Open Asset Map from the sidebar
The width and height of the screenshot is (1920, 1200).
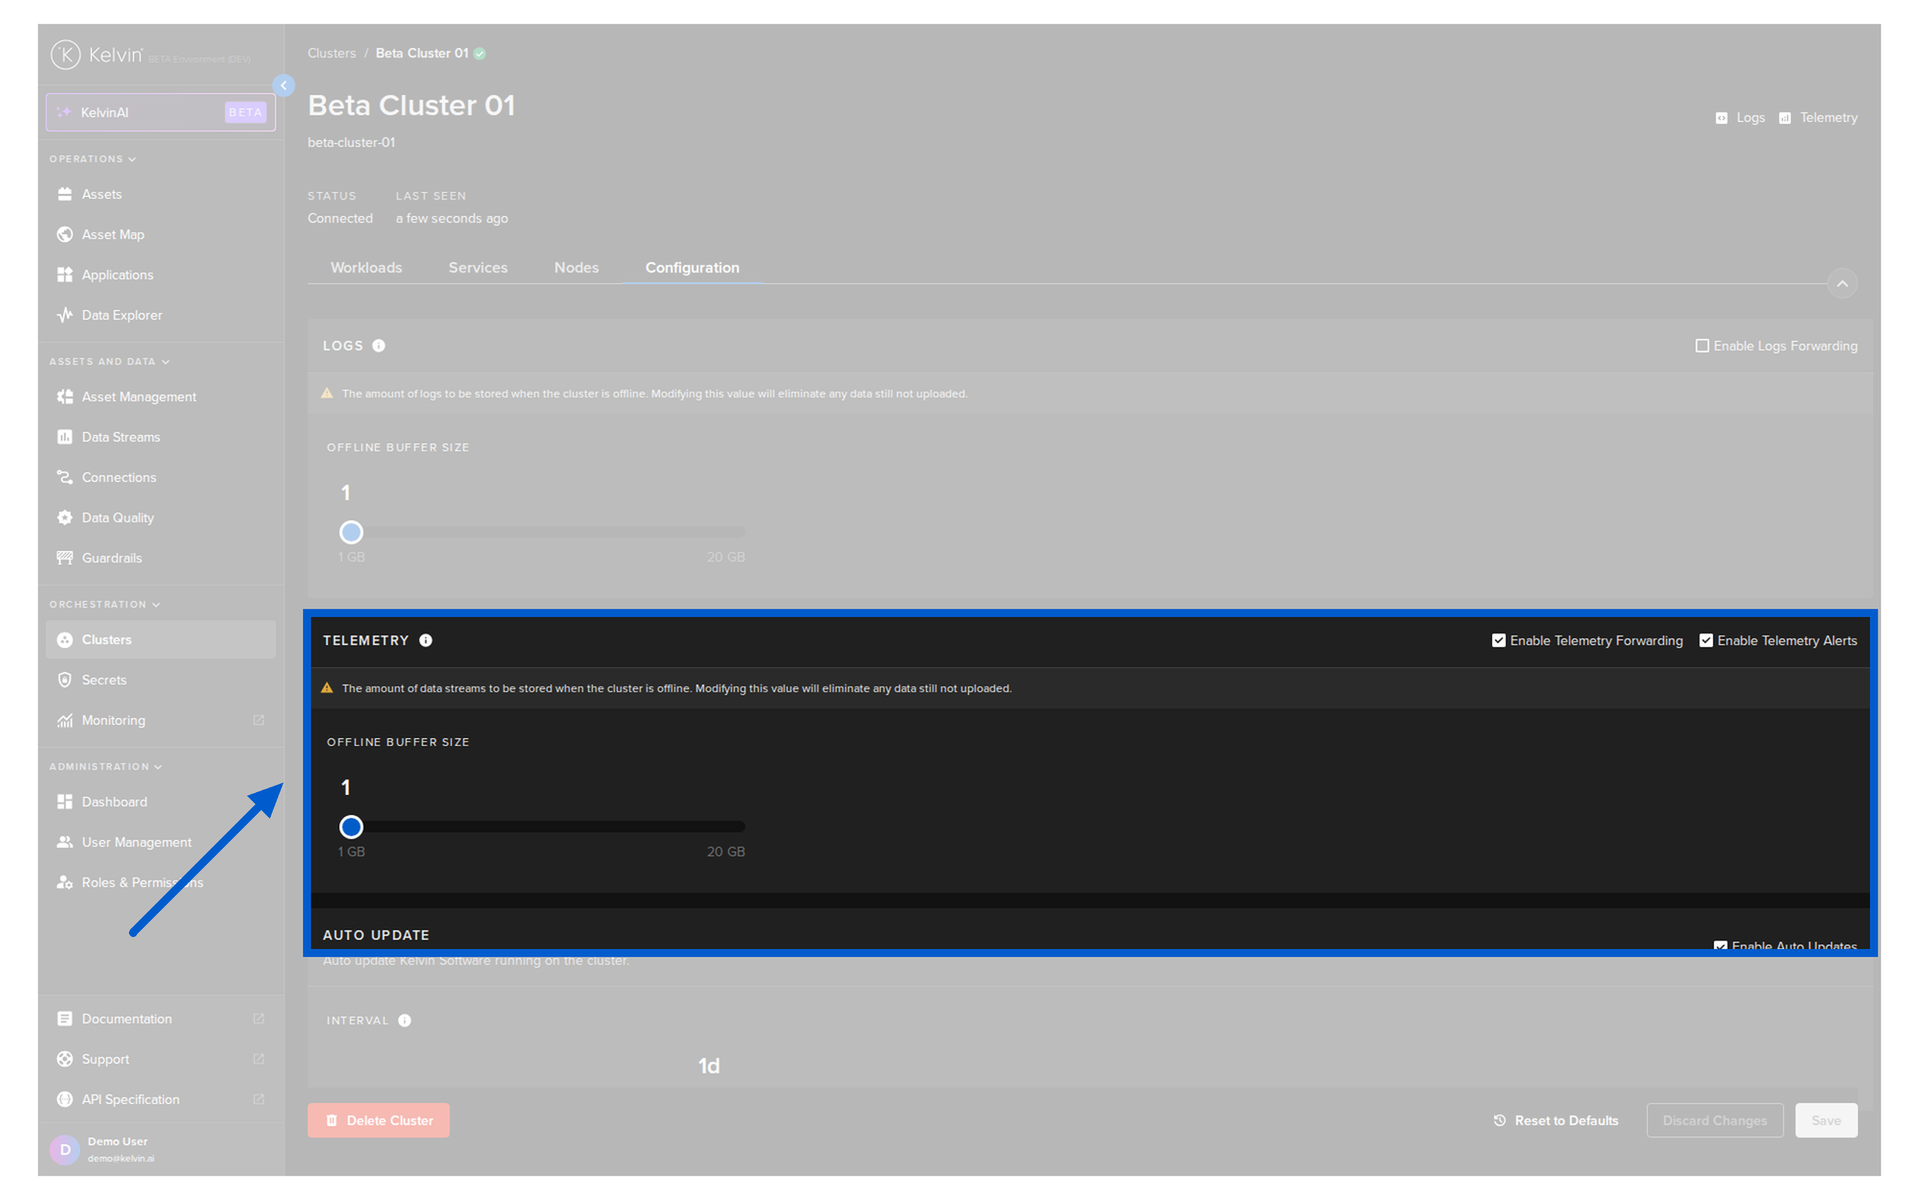112,234
